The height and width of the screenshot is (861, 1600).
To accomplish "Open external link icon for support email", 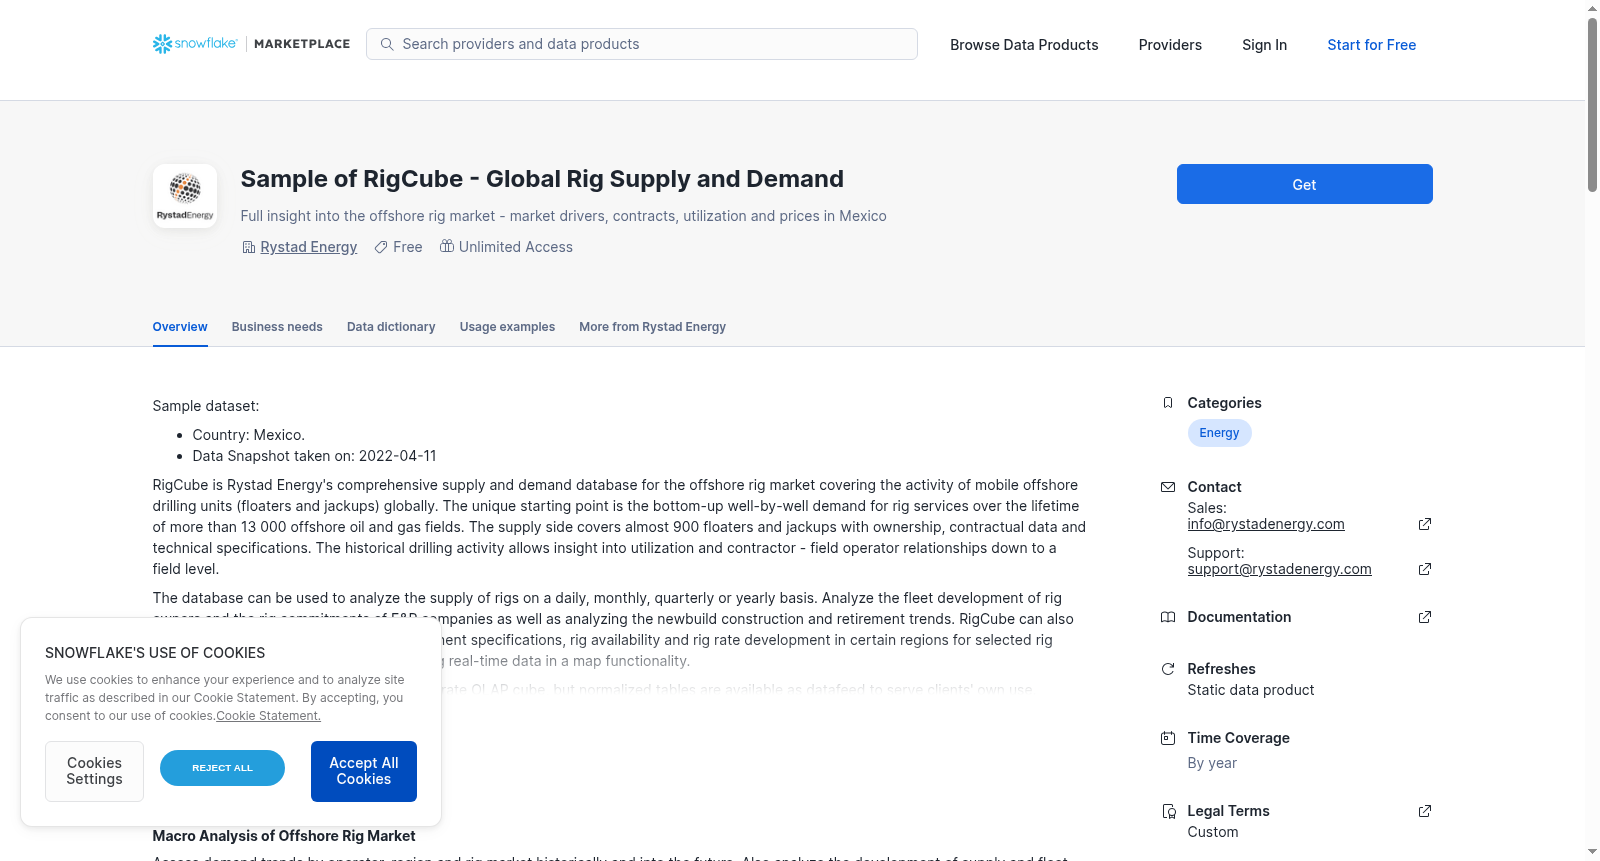I will [1425, 569].
